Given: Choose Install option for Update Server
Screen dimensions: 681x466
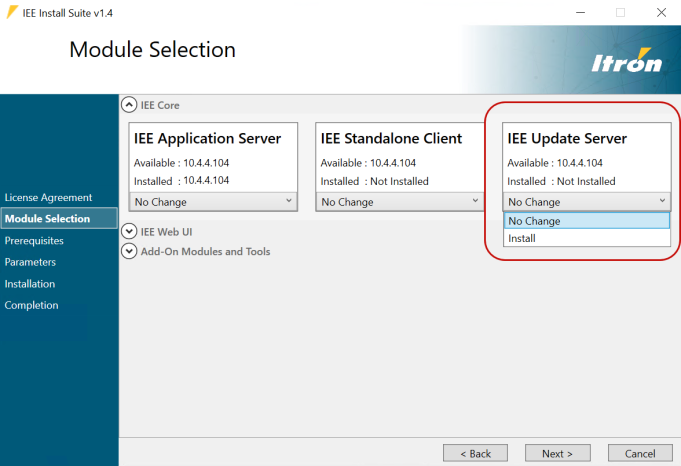Looking at the screenshot, I should tap(587, 238).
